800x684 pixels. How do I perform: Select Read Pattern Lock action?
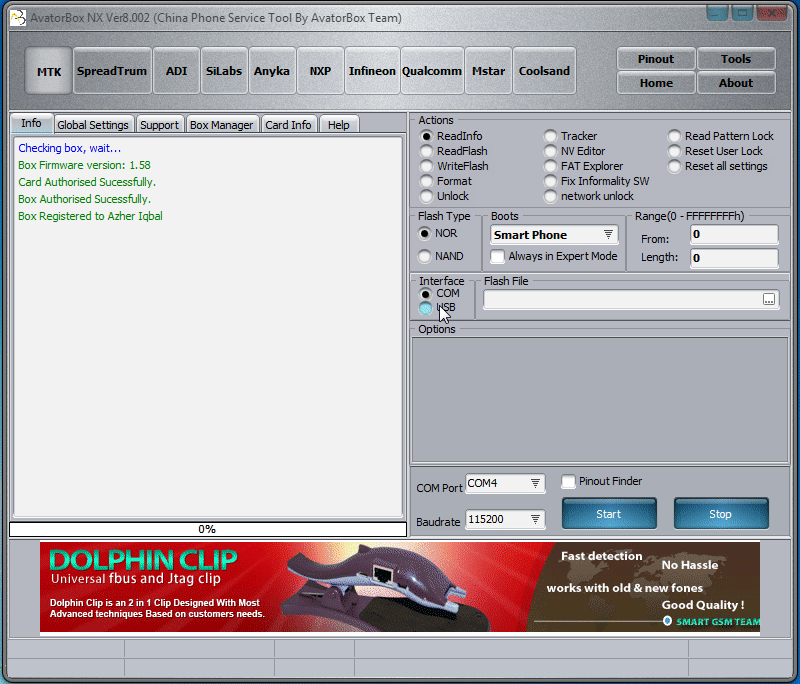pyautogui.click(x=721, y=136)
